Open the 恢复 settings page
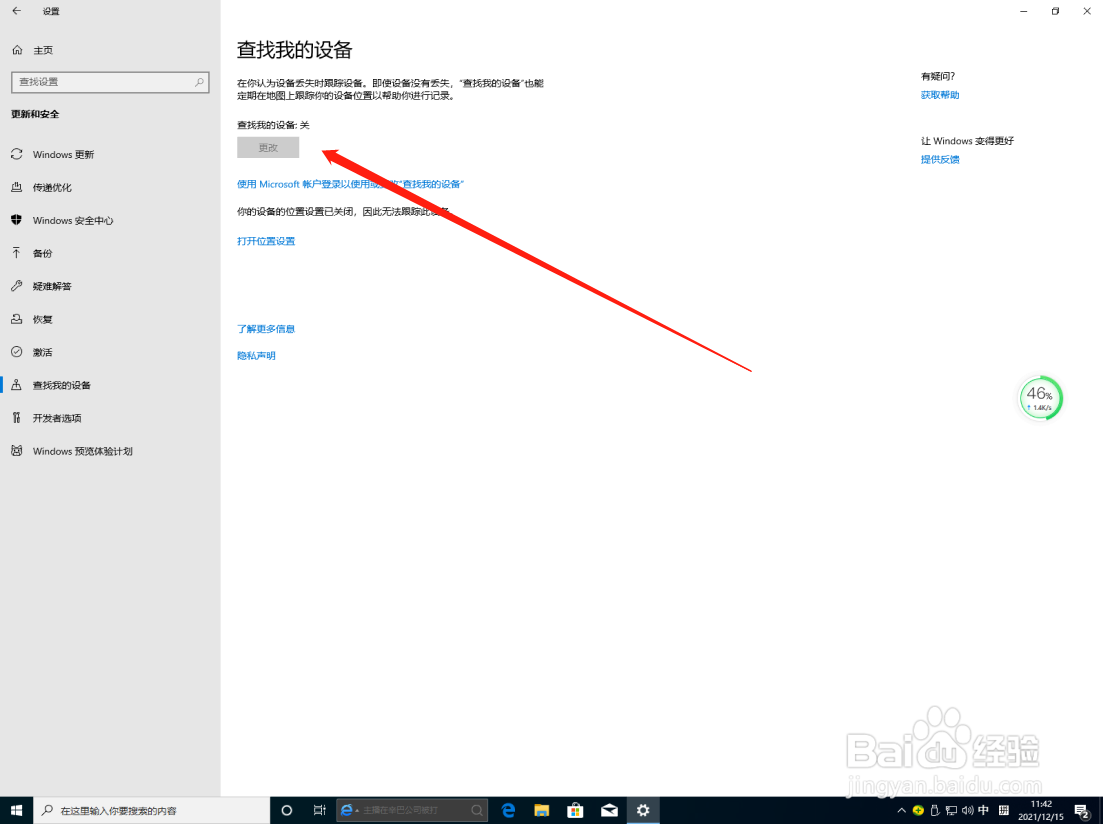This screenshot has width=1103, height=824. click(44, 319)
